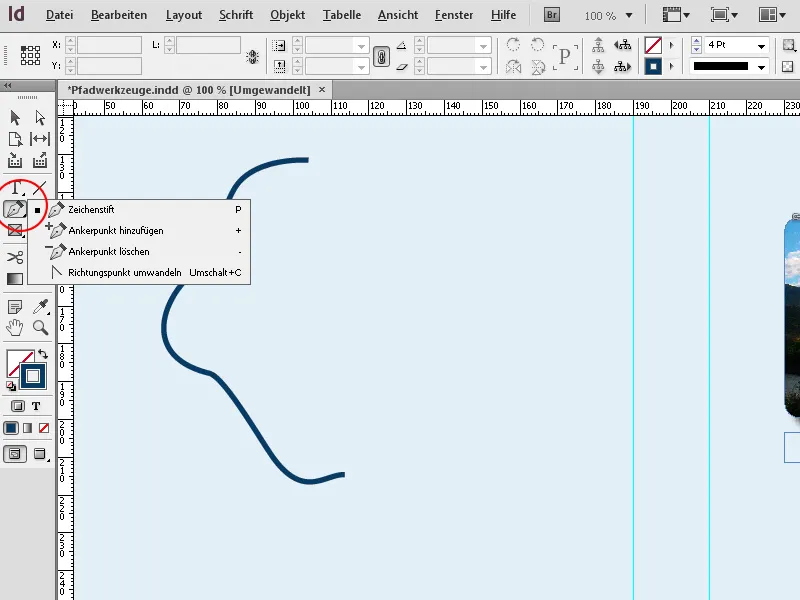Open the Ansicht menu

pos(398,15)
